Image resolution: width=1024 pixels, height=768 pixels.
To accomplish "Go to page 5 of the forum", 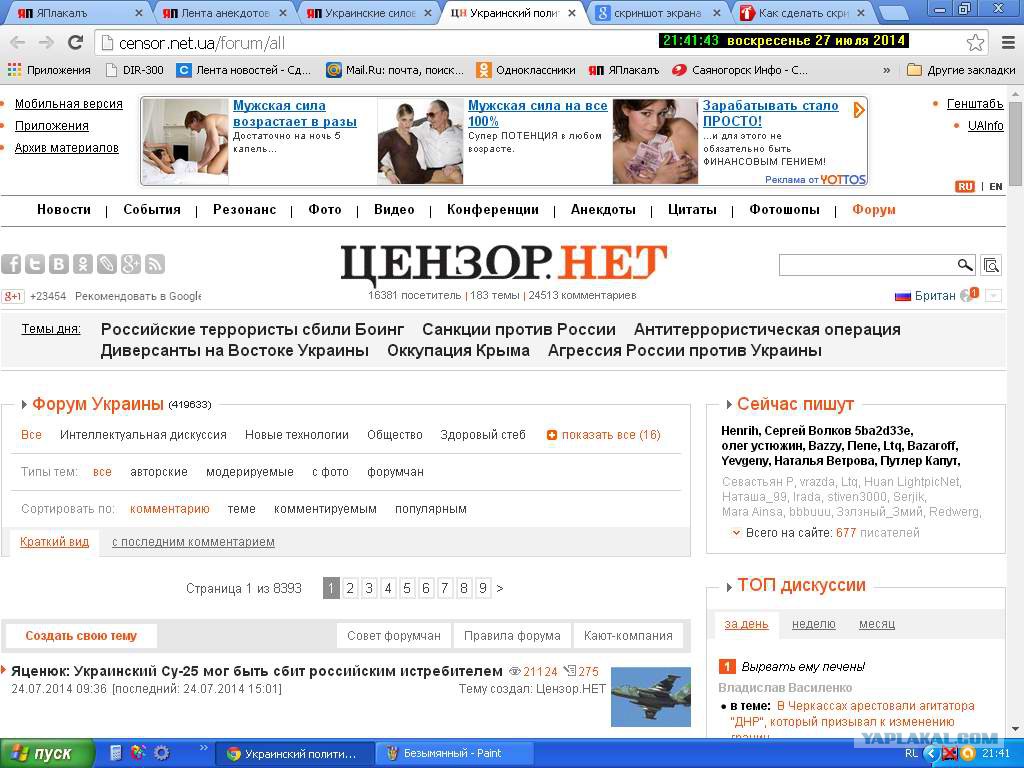I will [407, 588].
